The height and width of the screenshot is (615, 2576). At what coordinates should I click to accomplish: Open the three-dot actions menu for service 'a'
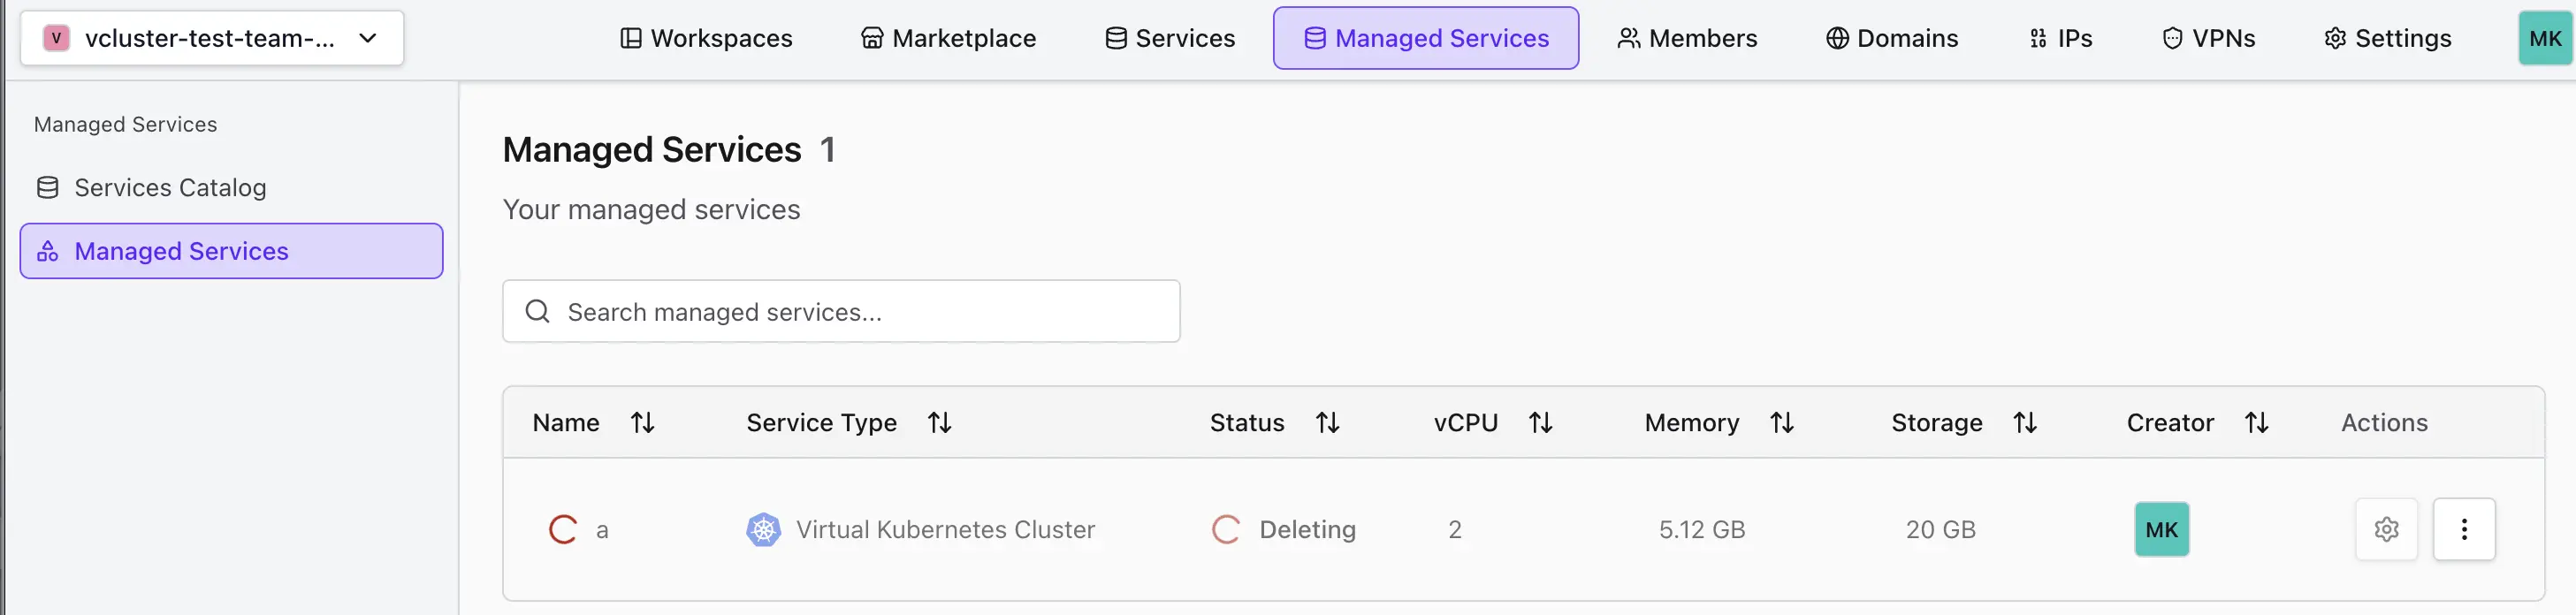tap(2464, 529)
